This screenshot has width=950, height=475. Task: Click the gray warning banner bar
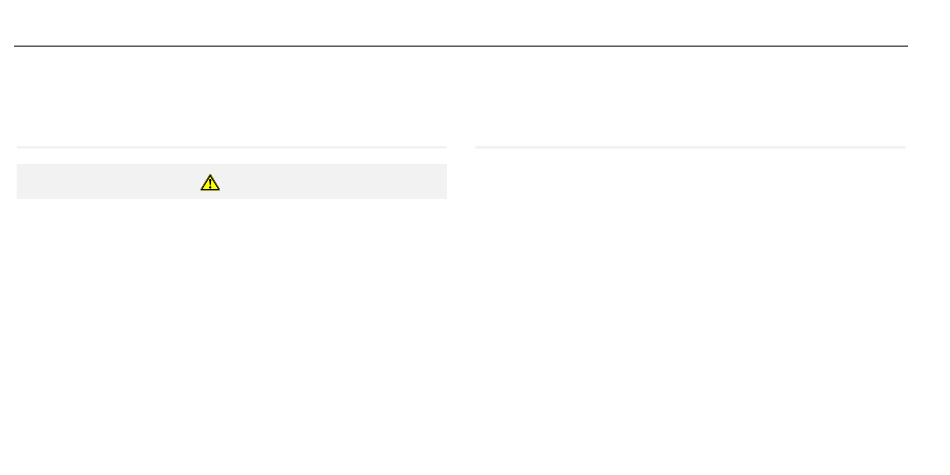(231, 181)
